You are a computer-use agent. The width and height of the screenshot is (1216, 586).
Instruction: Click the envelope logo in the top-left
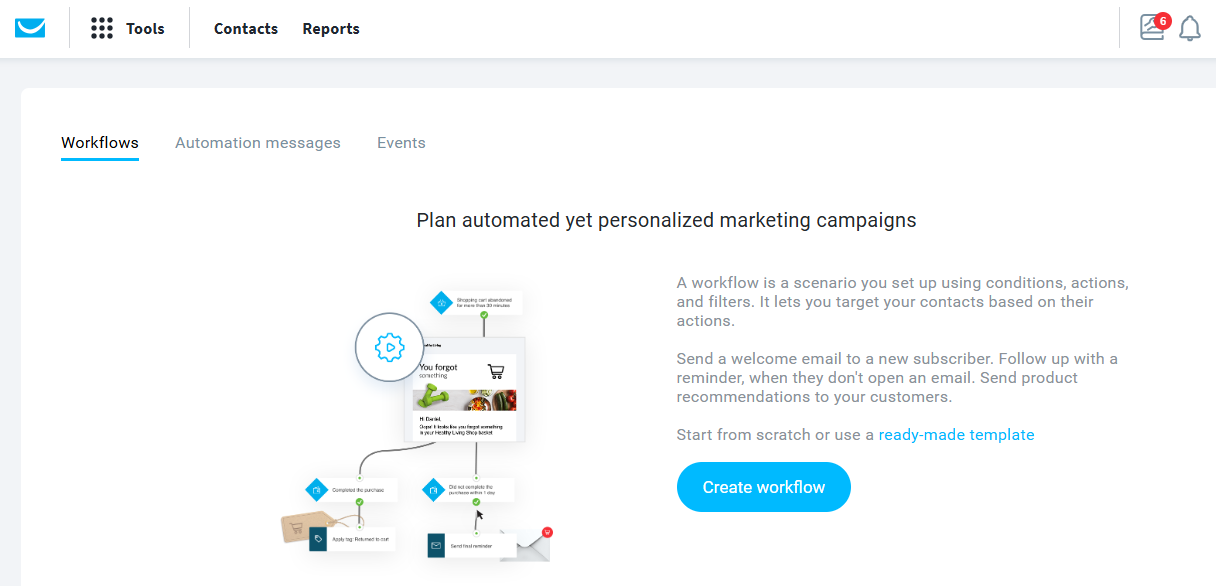30,27
